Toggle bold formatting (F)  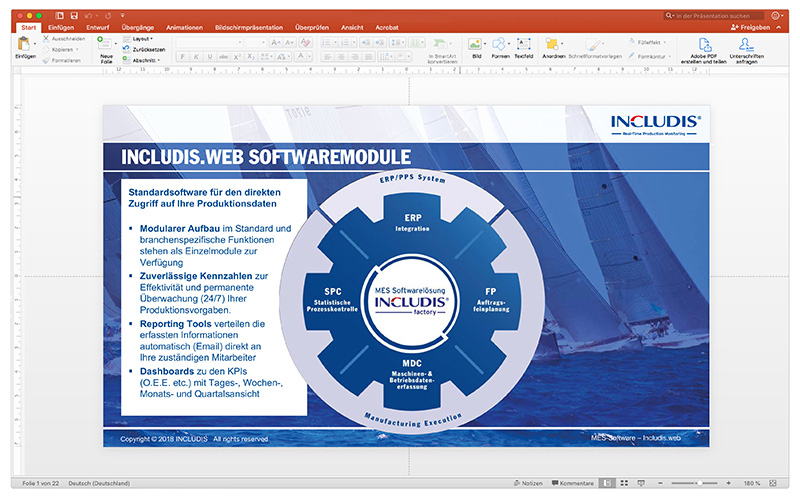tap(183, 57)
